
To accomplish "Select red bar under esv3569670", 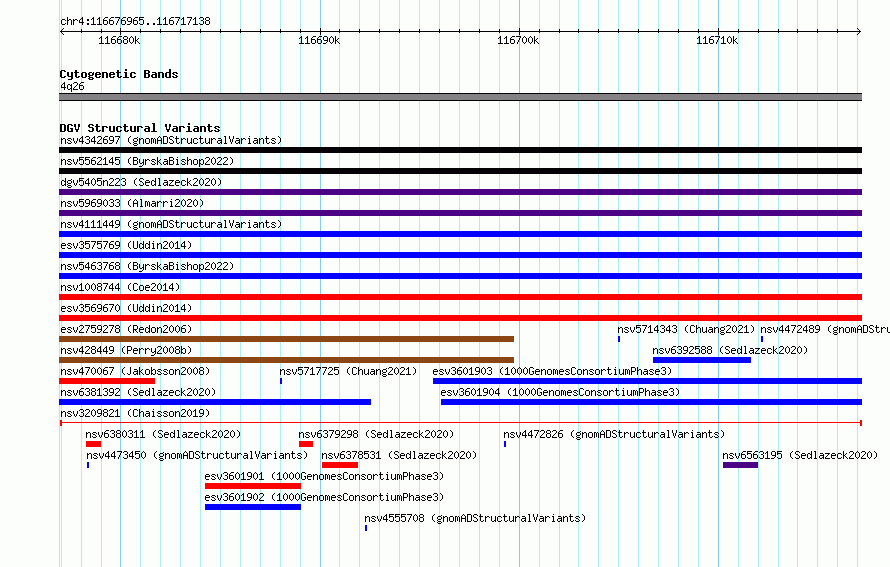I will pos(460,318).
